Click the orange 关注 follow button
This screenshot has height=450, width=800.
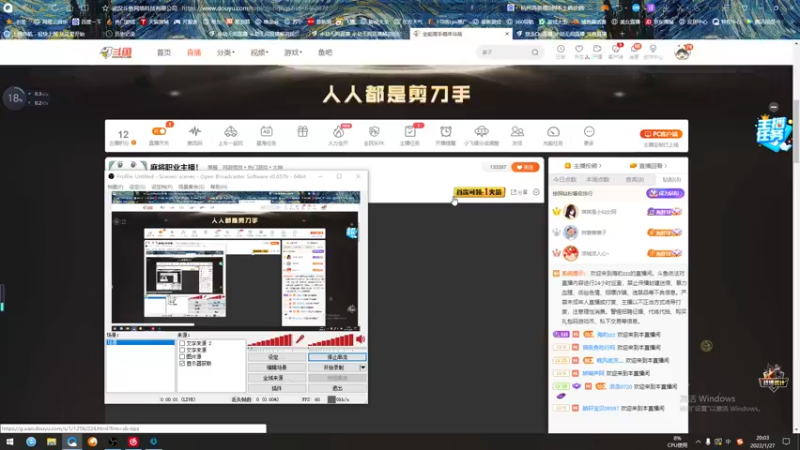tap(525, 167)
